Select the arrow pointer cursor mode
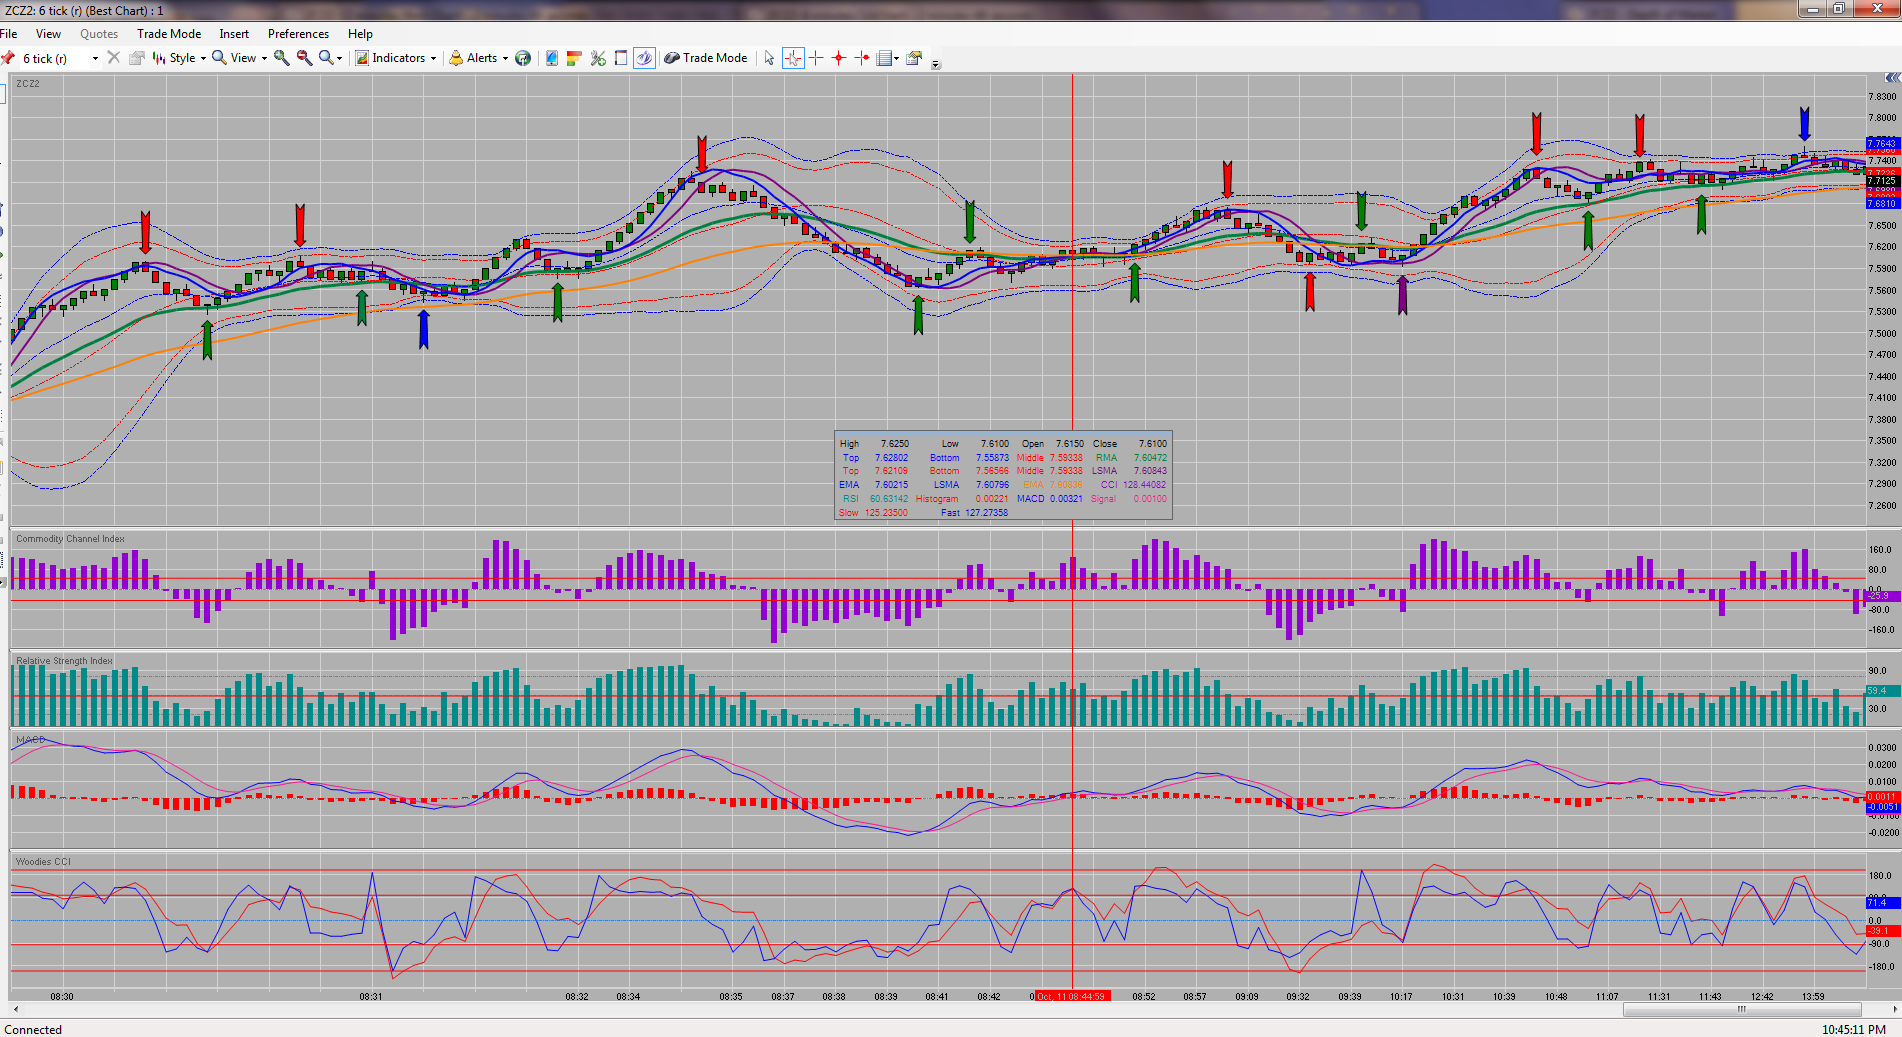Screen dimensions: 1902x1037 pyautogui.click(x=768, y=58)
